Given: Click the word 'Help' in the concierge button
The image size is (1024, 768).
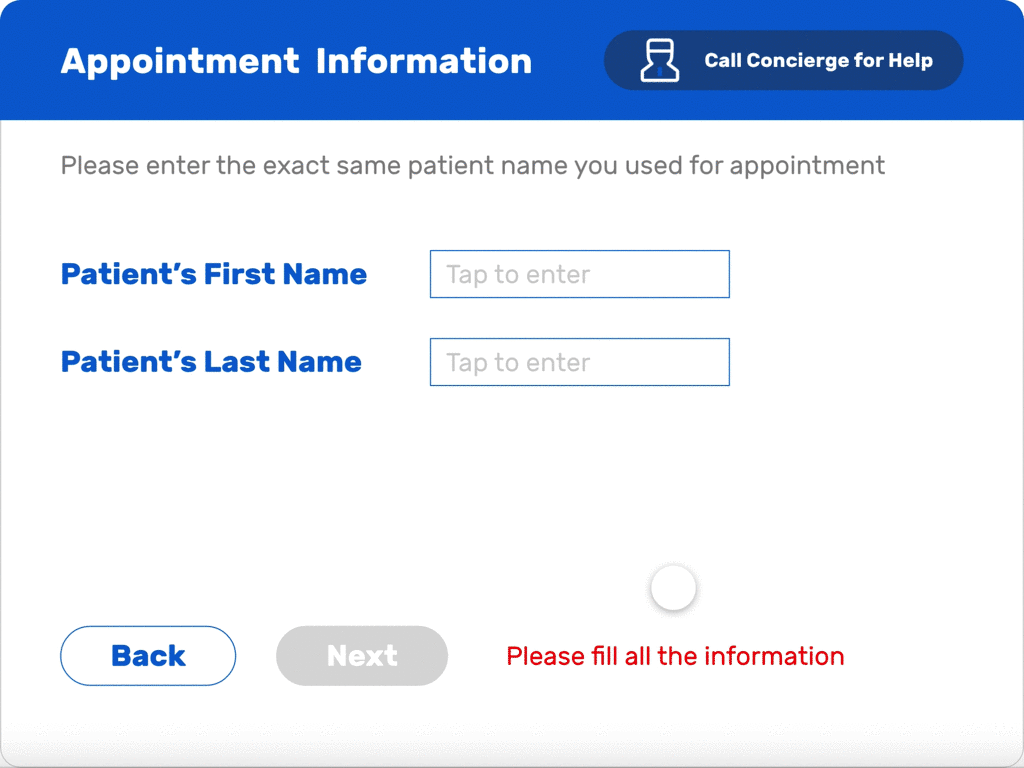Looking at the screenshot, I should point(910,60).
